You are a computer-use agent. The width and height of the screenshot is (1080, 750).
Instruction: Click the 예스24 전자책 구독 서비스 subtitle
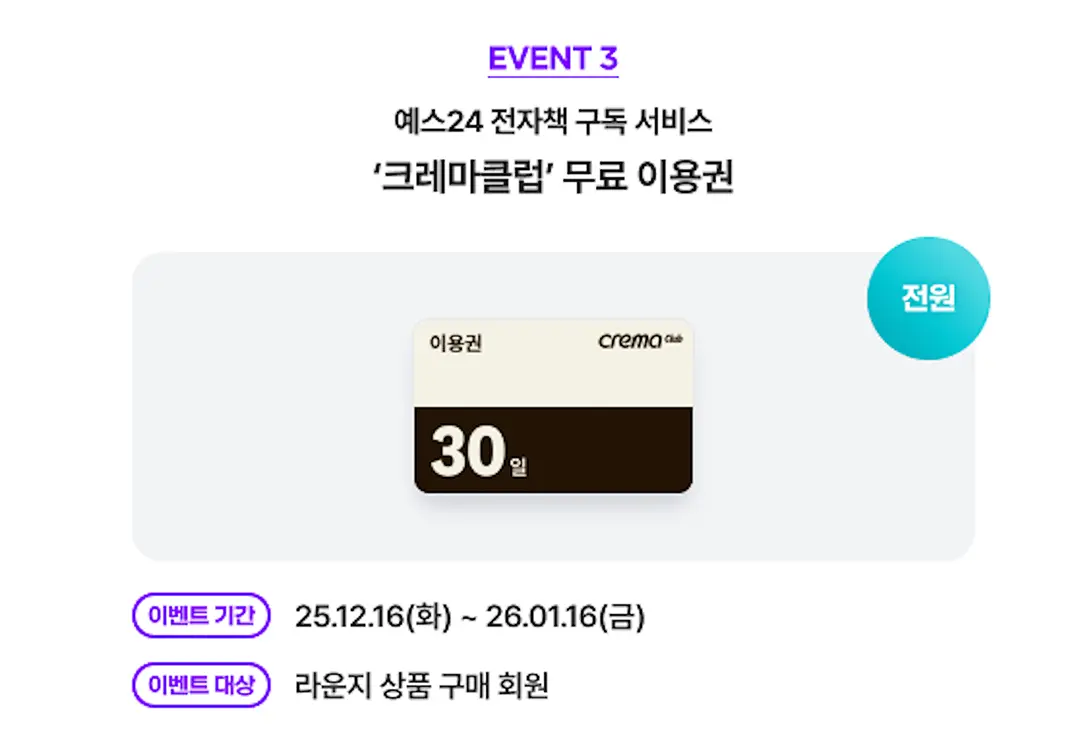tap(553, 122)
